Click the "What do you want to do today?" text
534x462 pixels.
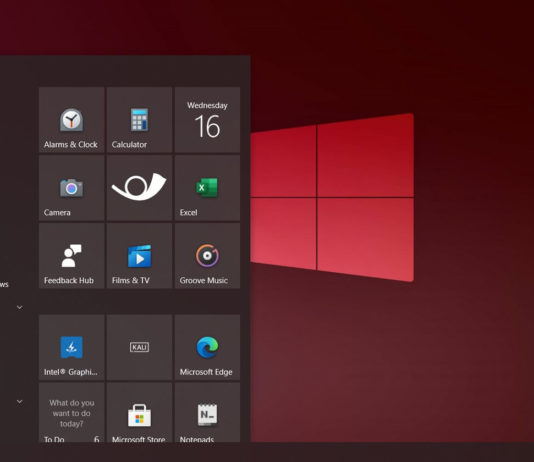(72, 413)
